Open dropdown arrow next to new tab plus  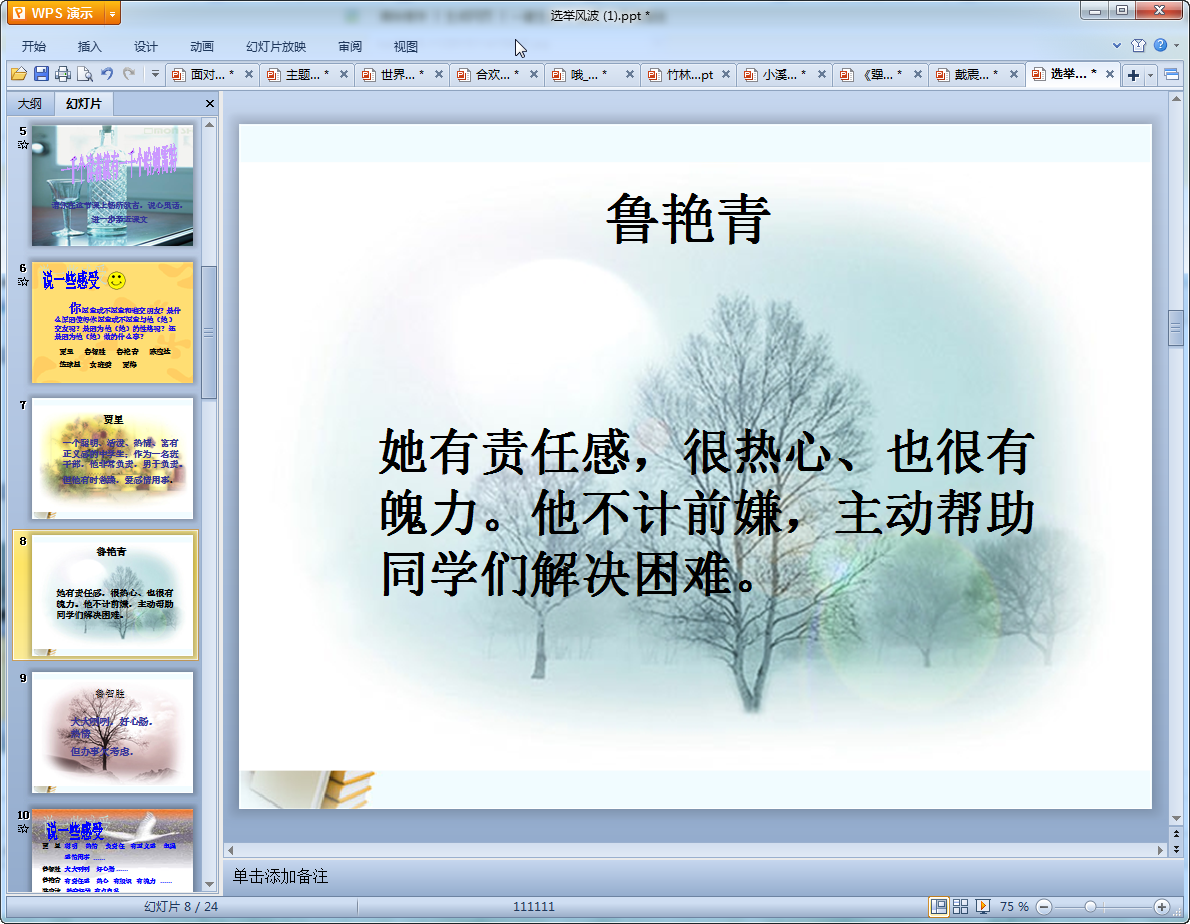(1151, 75)
